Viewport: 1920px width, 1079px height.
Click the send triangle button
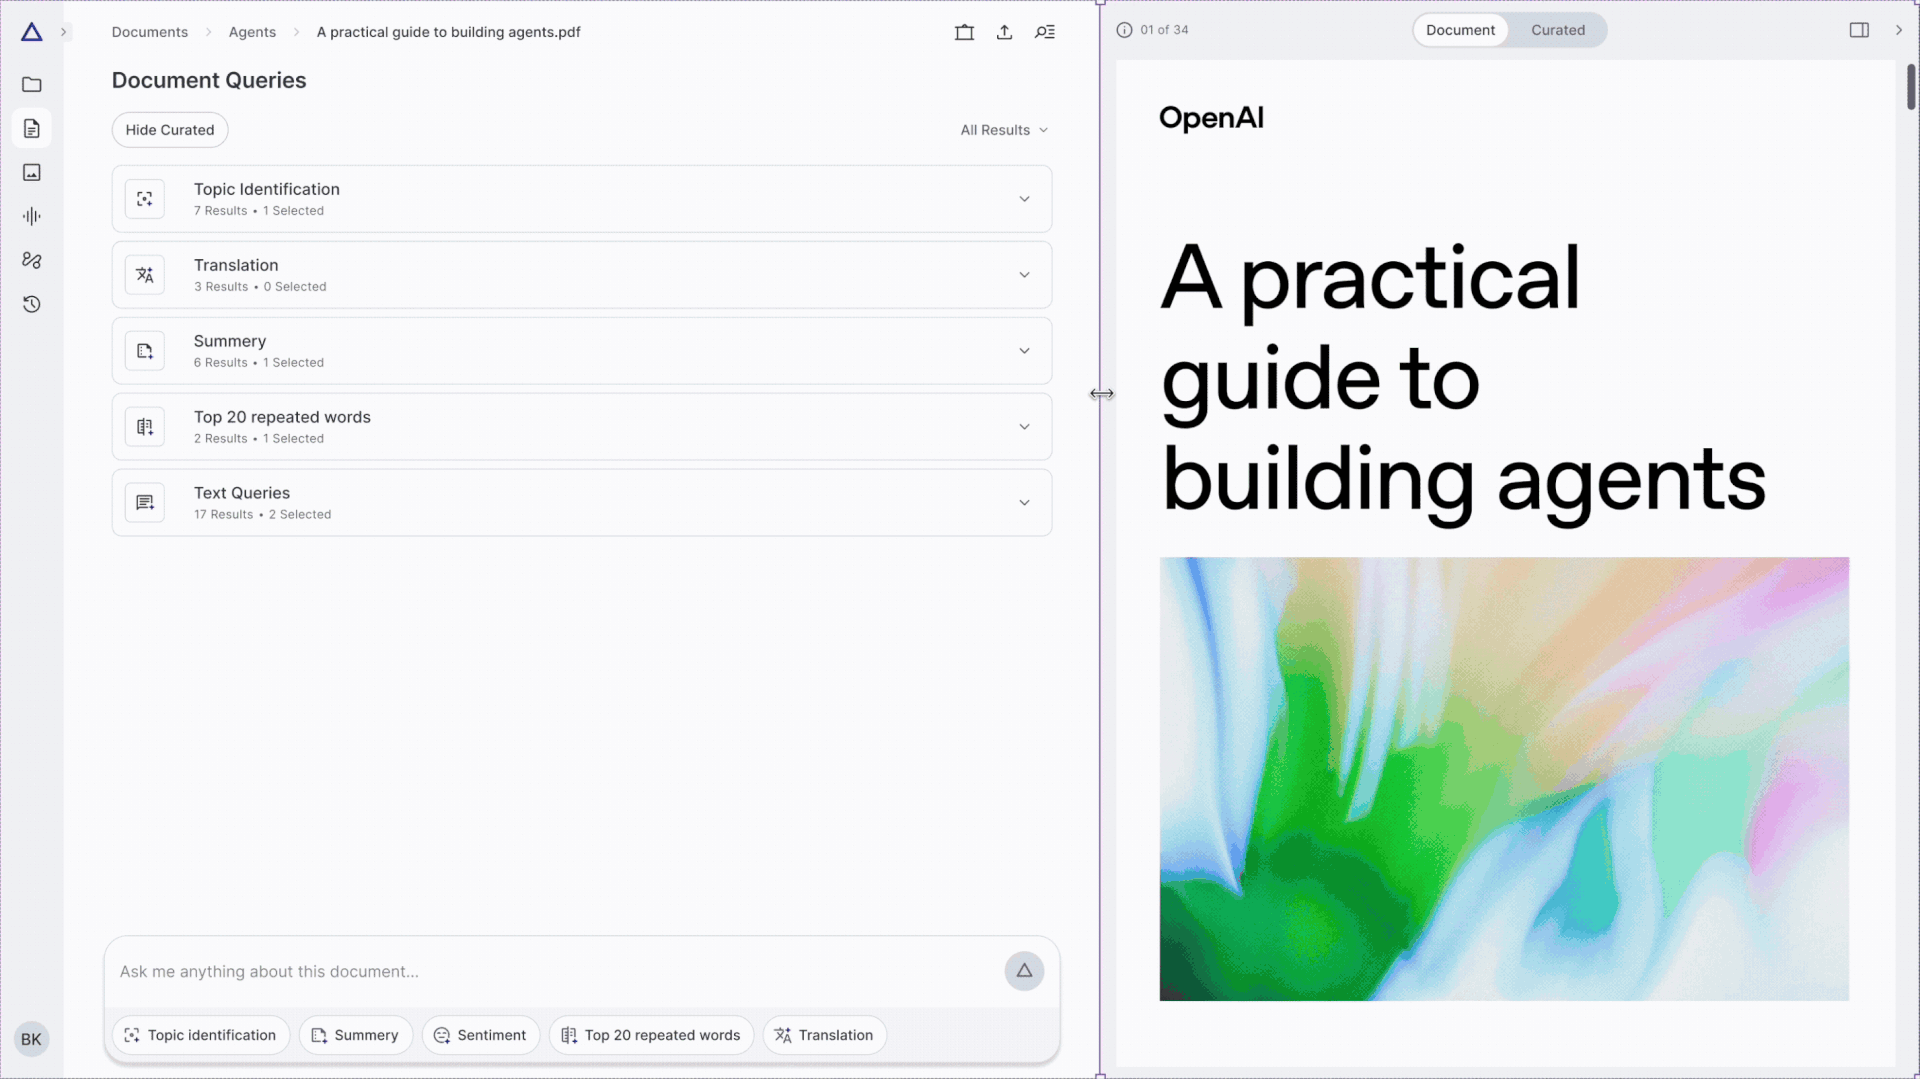pyautogui.click(x=1024, y=971)
